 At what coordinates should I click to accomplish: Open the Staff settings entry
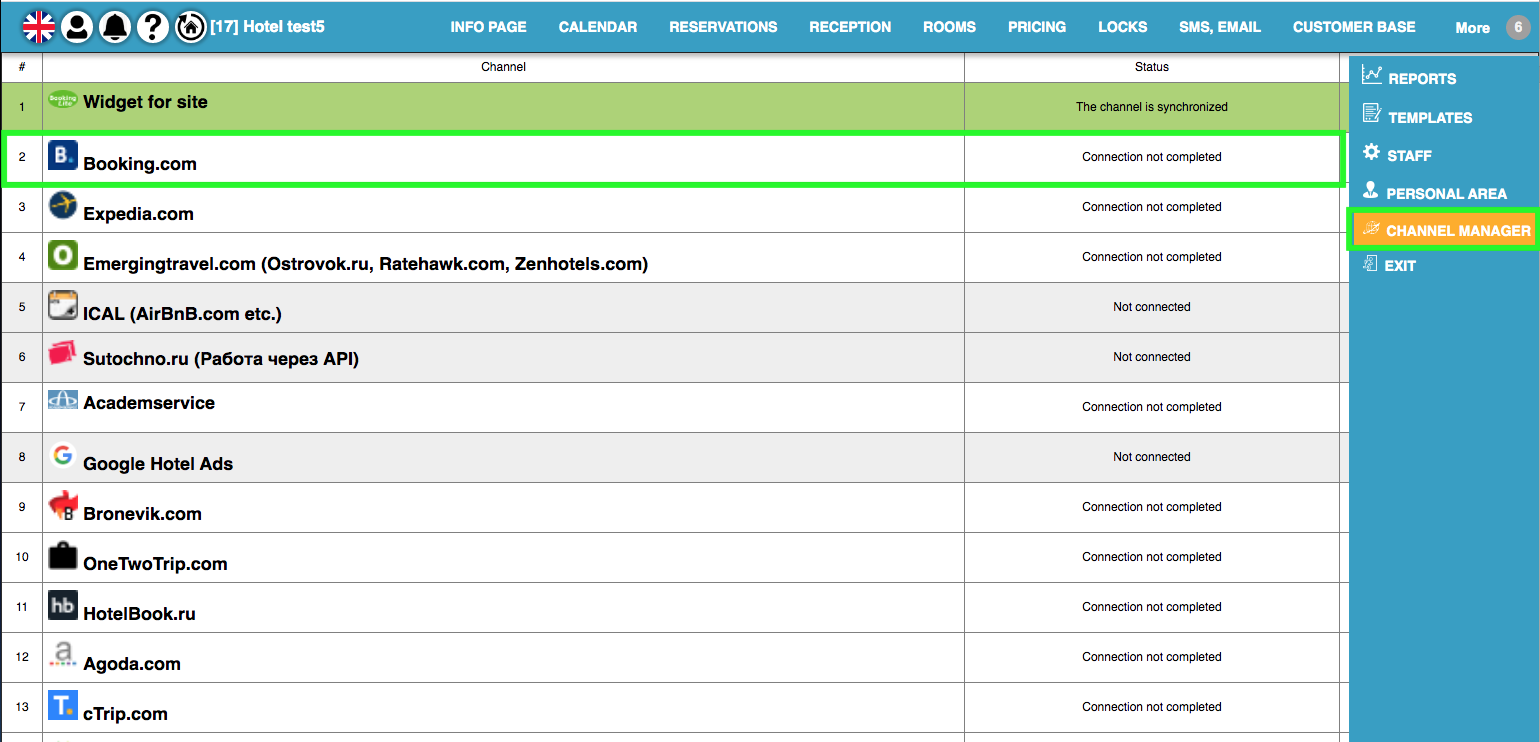point(1409,155)
